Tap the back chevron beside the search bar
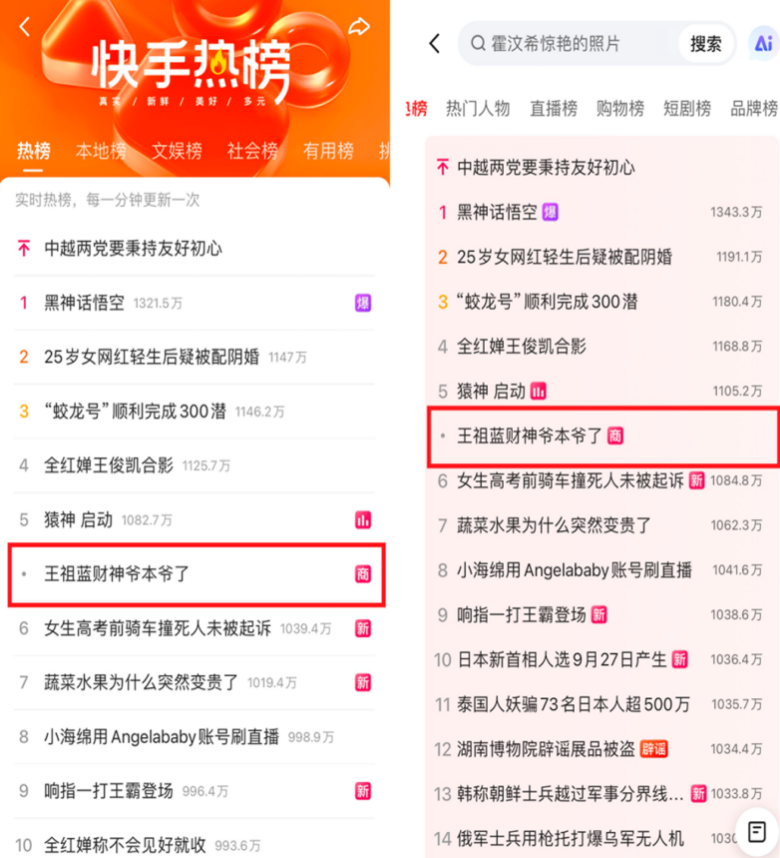Image resolution: width=780 pixels, height=858 pixels. point(435,43)
